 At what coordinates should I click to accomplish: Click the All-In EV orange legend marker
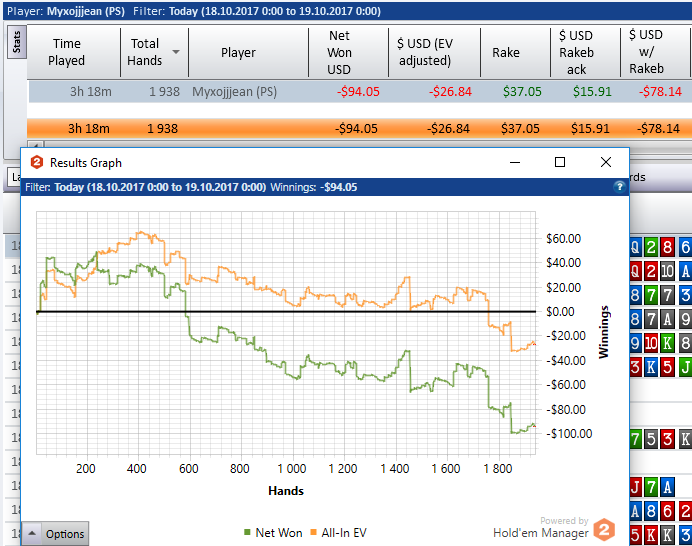313,532
